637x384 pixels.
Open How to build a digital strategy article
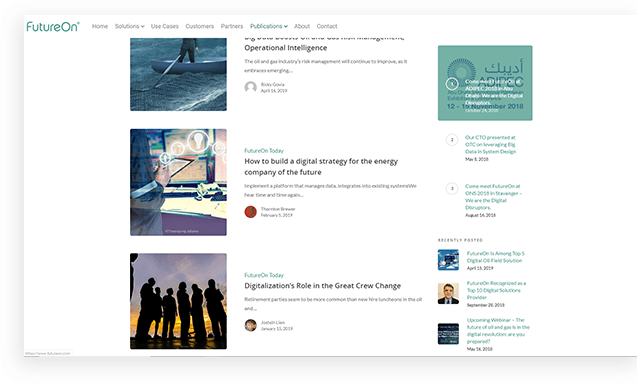tap(321, 167)
